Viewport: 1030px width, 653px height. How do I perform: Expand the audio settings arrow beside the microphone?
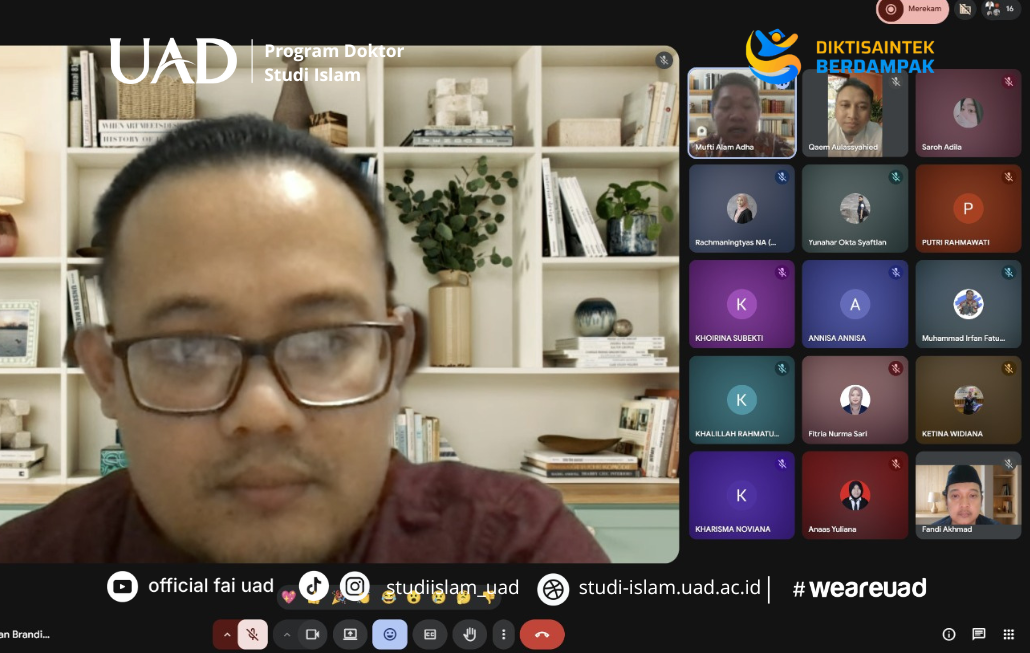click(x=226, y=634)
